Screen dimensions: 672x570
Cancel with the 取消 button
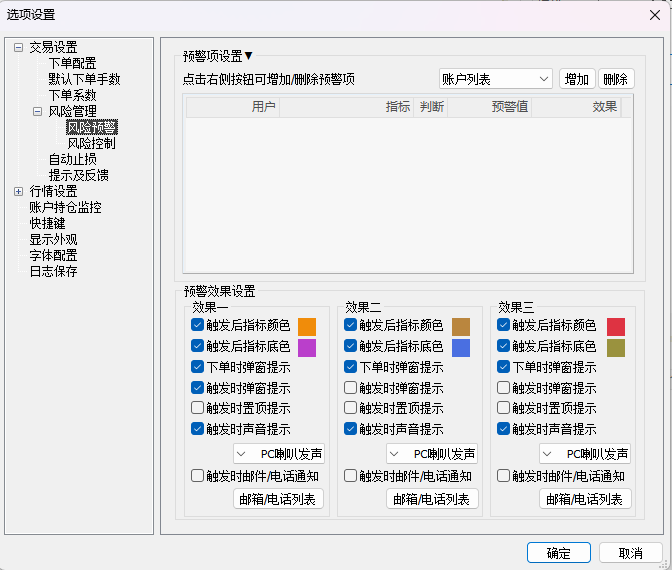tap(631, 553)
